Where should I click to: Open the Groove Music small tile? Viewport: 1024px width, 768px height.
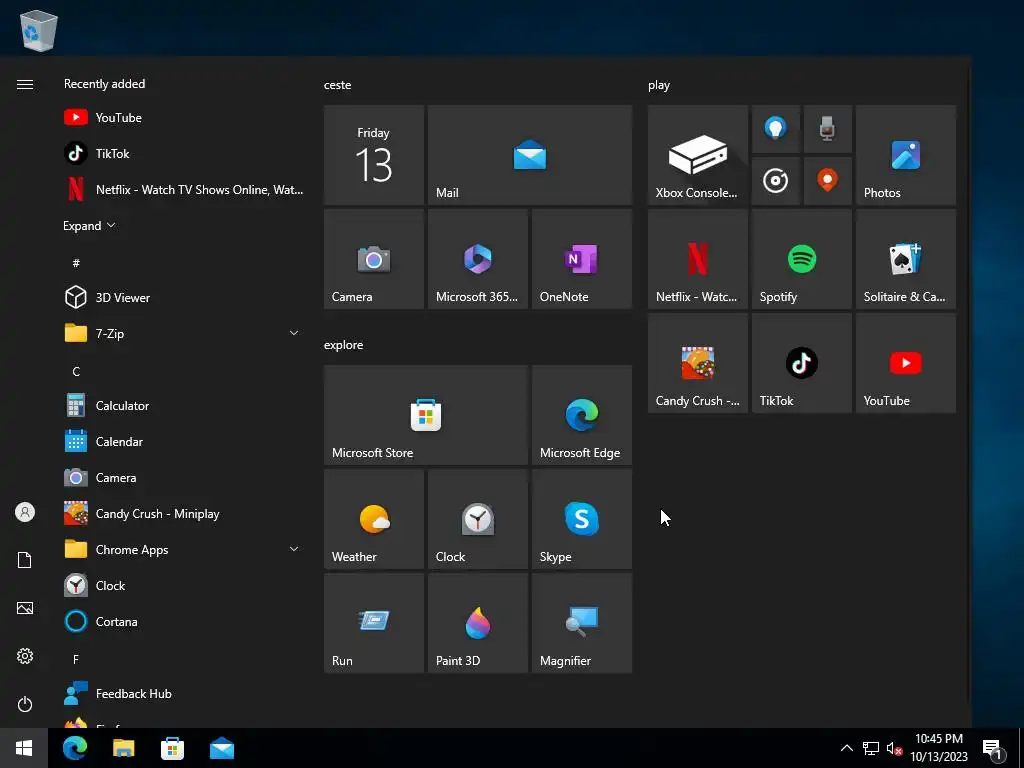(x=776, y=181)
